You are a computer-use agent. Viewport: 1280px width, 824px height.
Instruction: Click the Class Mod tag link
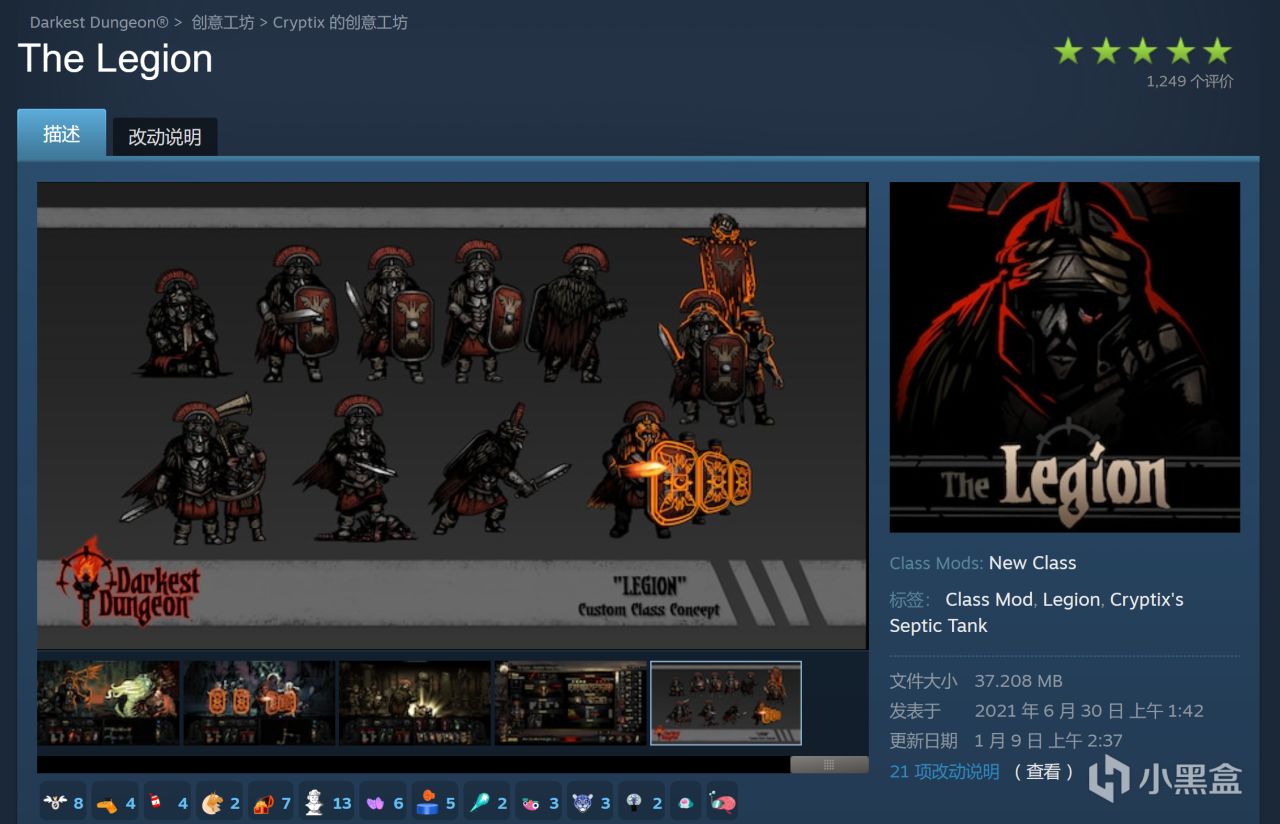(x=989, y=599)
